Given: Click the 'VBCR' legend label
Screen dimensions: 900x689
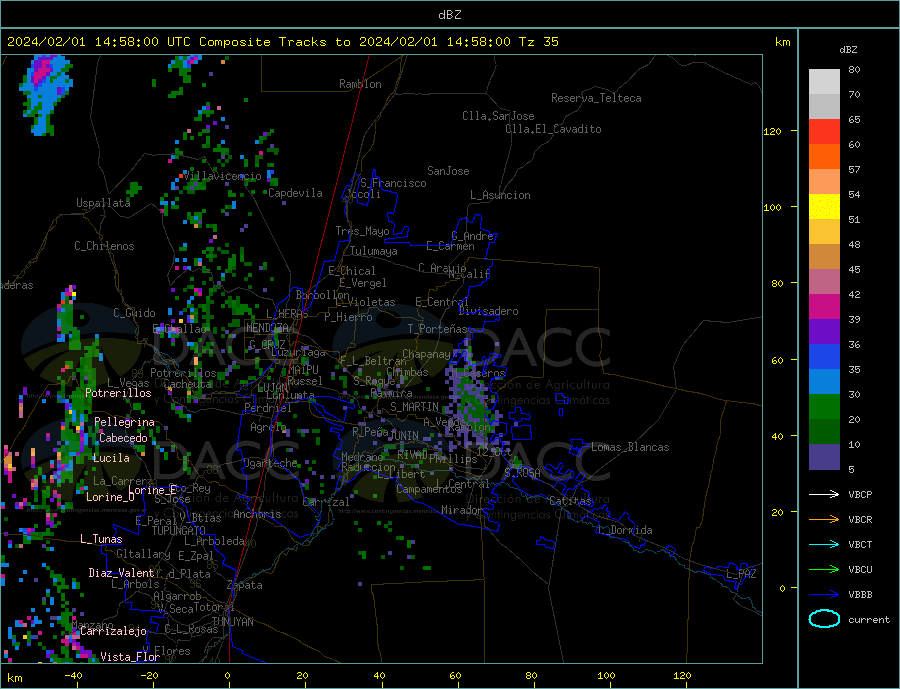Looking at the screenshot, I should (860, 520).
